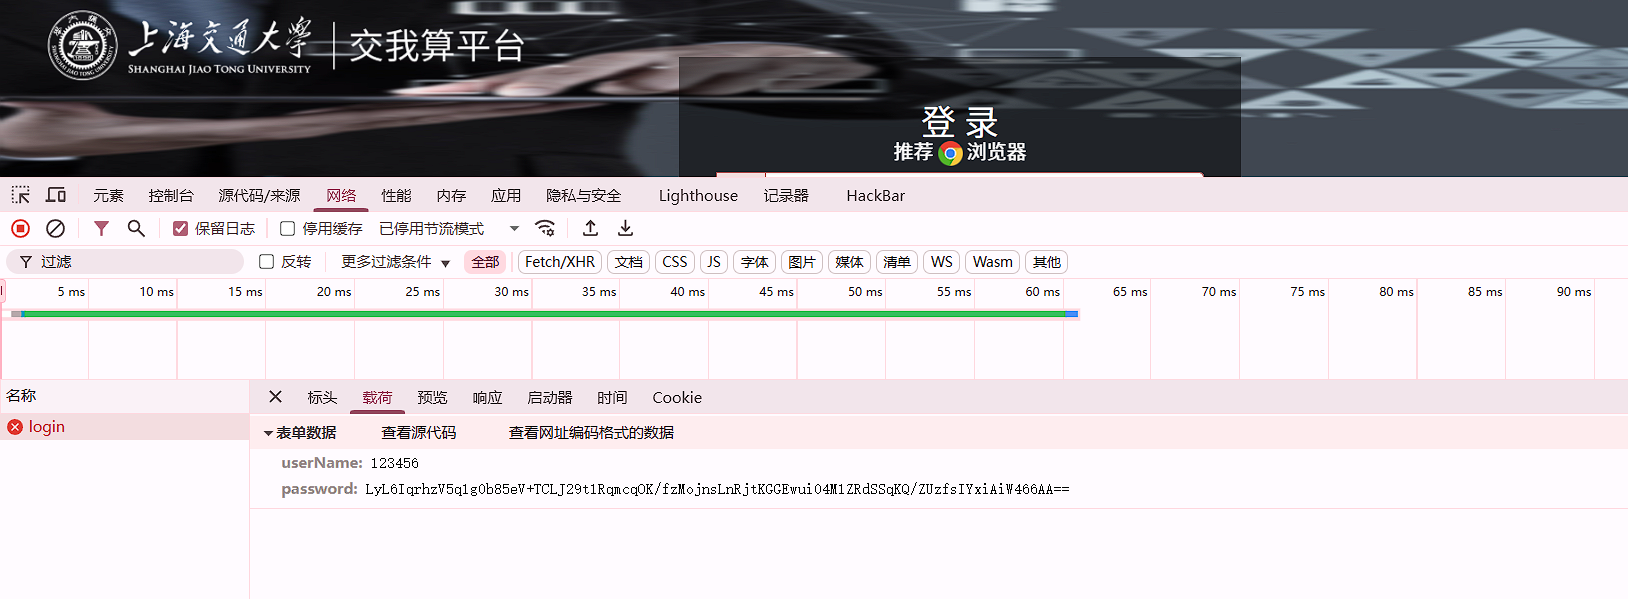The height and width of the screenshot is (599, 1628).
Task: Enable the 停用缓存 checkbox
Action: [x=288, y=229]
